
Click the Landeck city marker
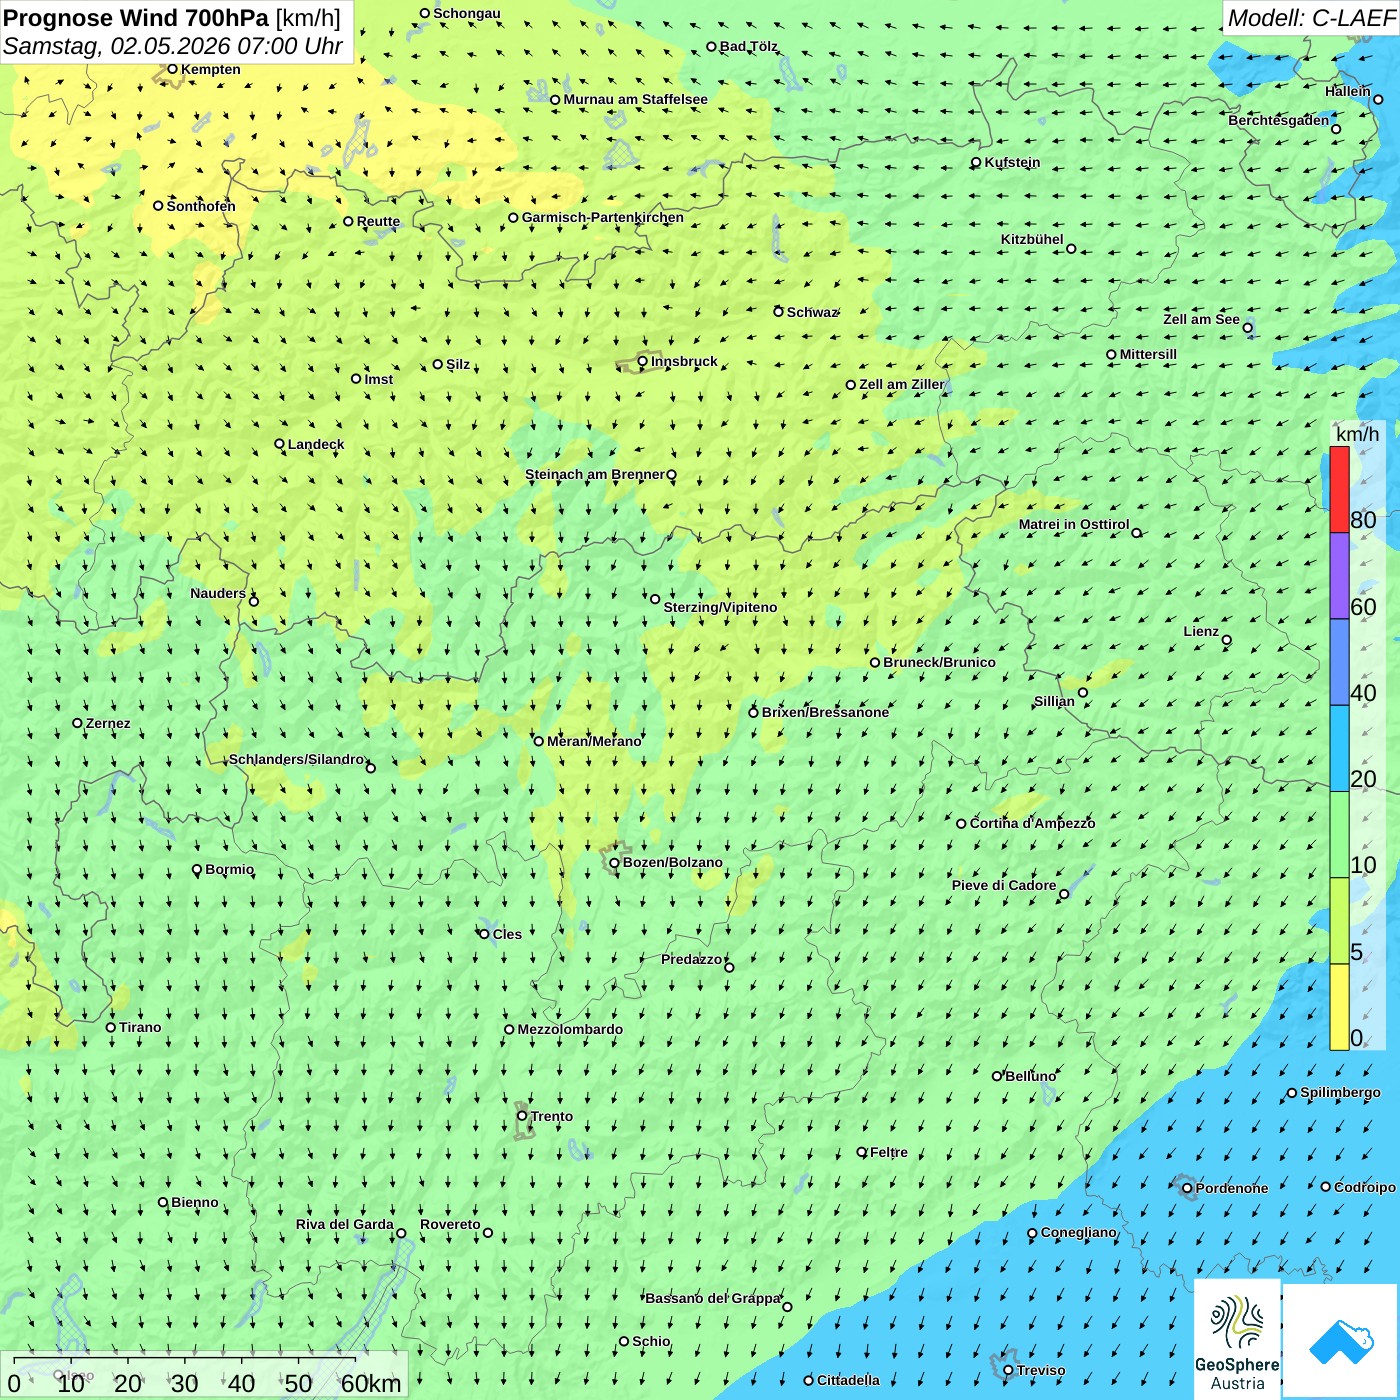pyautogui.click(x=279, y=444)
